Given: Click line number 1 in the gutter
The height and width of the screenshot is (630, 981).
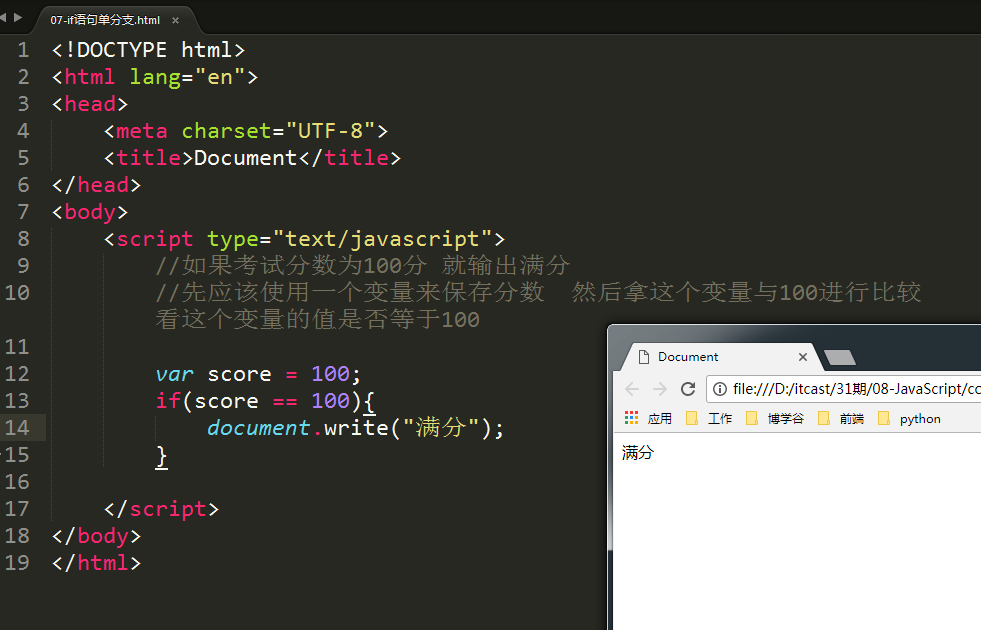Looking at the screenshot, I should pos(23,50).
